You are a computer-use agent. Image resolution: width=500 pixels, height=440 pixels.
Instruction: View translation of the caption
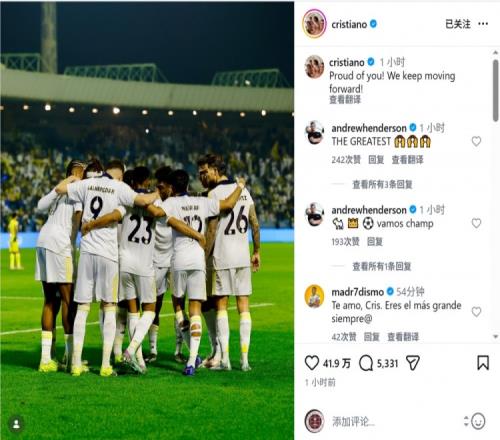click(345, 99)
